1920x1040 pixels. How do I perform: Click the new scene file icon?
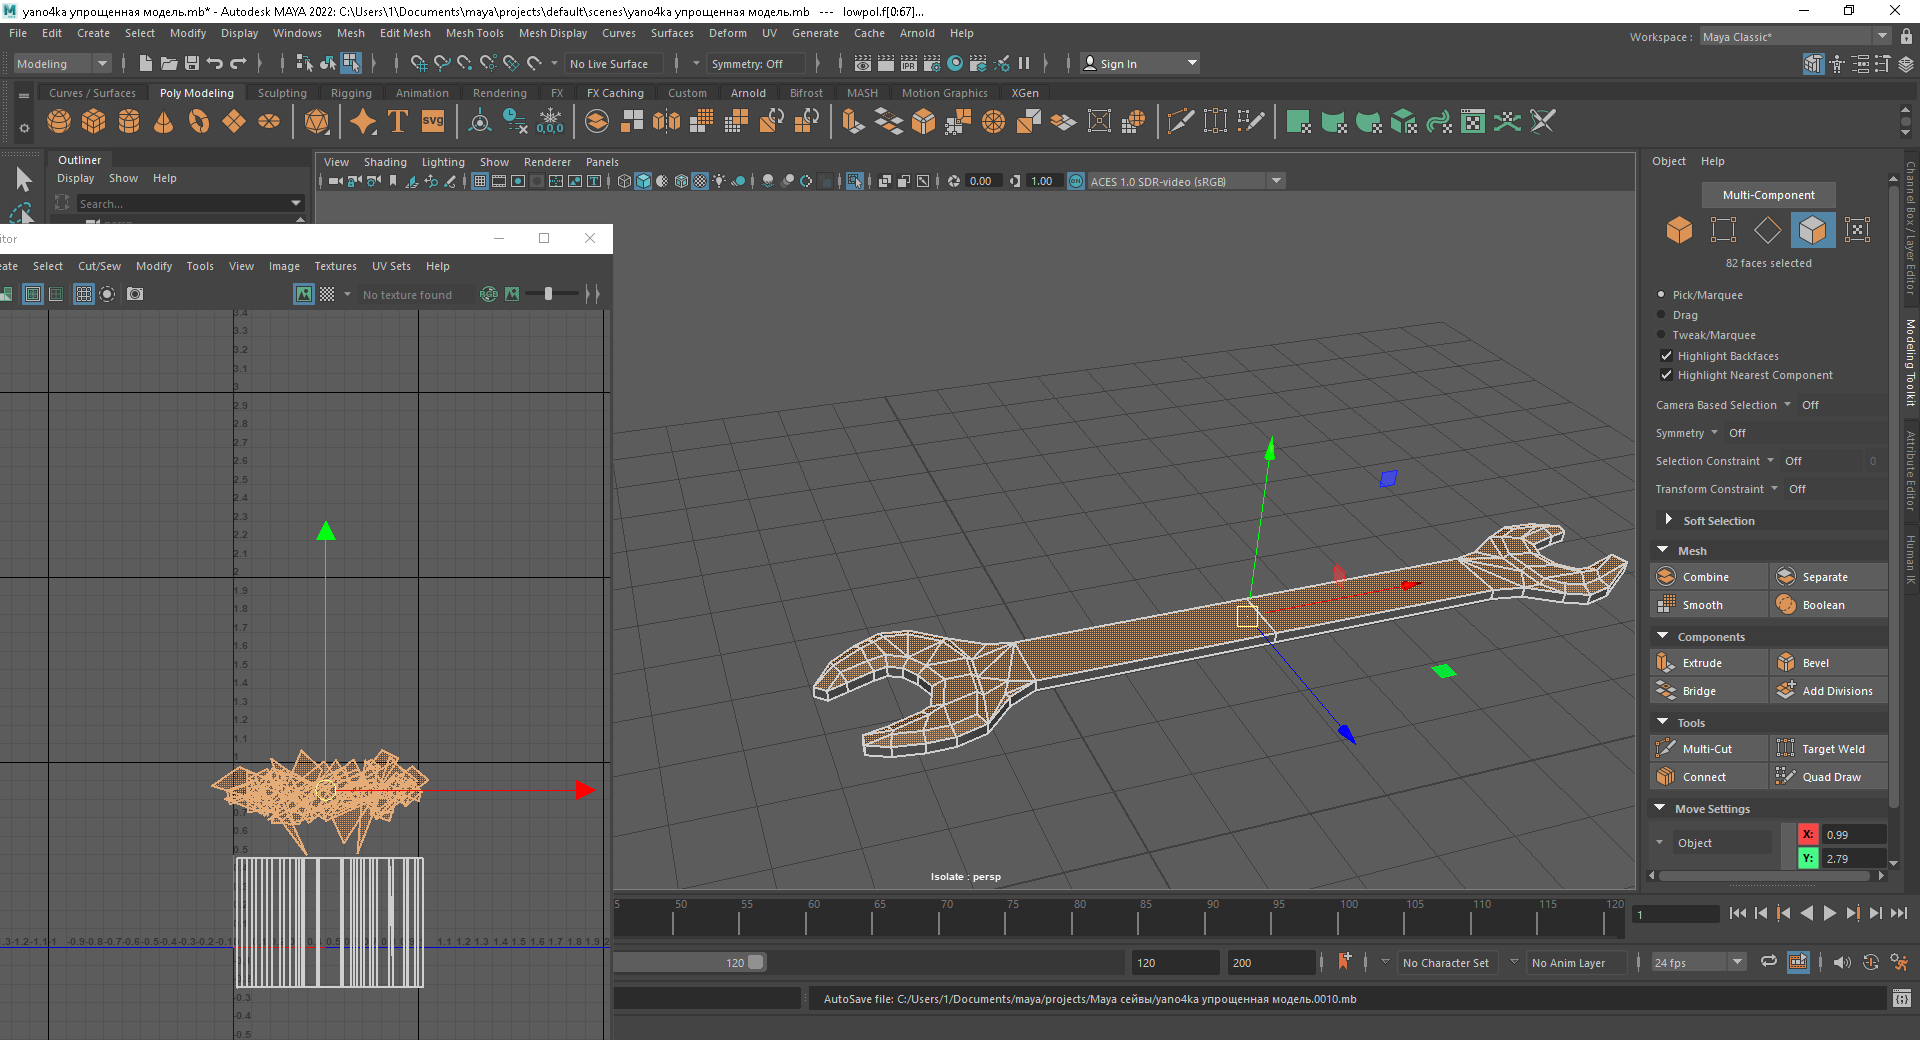(146, 63)
